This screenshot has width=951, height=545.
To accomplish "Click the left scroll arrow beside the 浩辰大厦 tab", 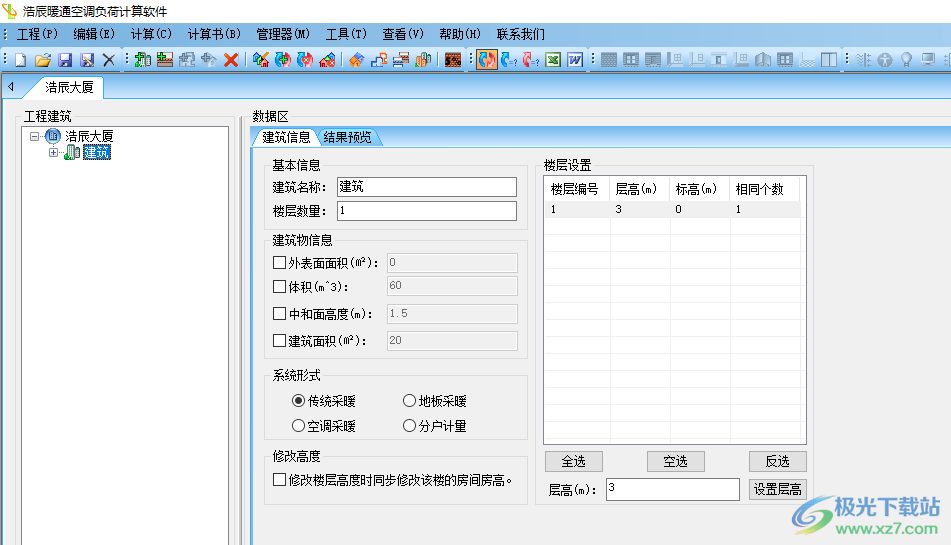I will pos(10,87).
